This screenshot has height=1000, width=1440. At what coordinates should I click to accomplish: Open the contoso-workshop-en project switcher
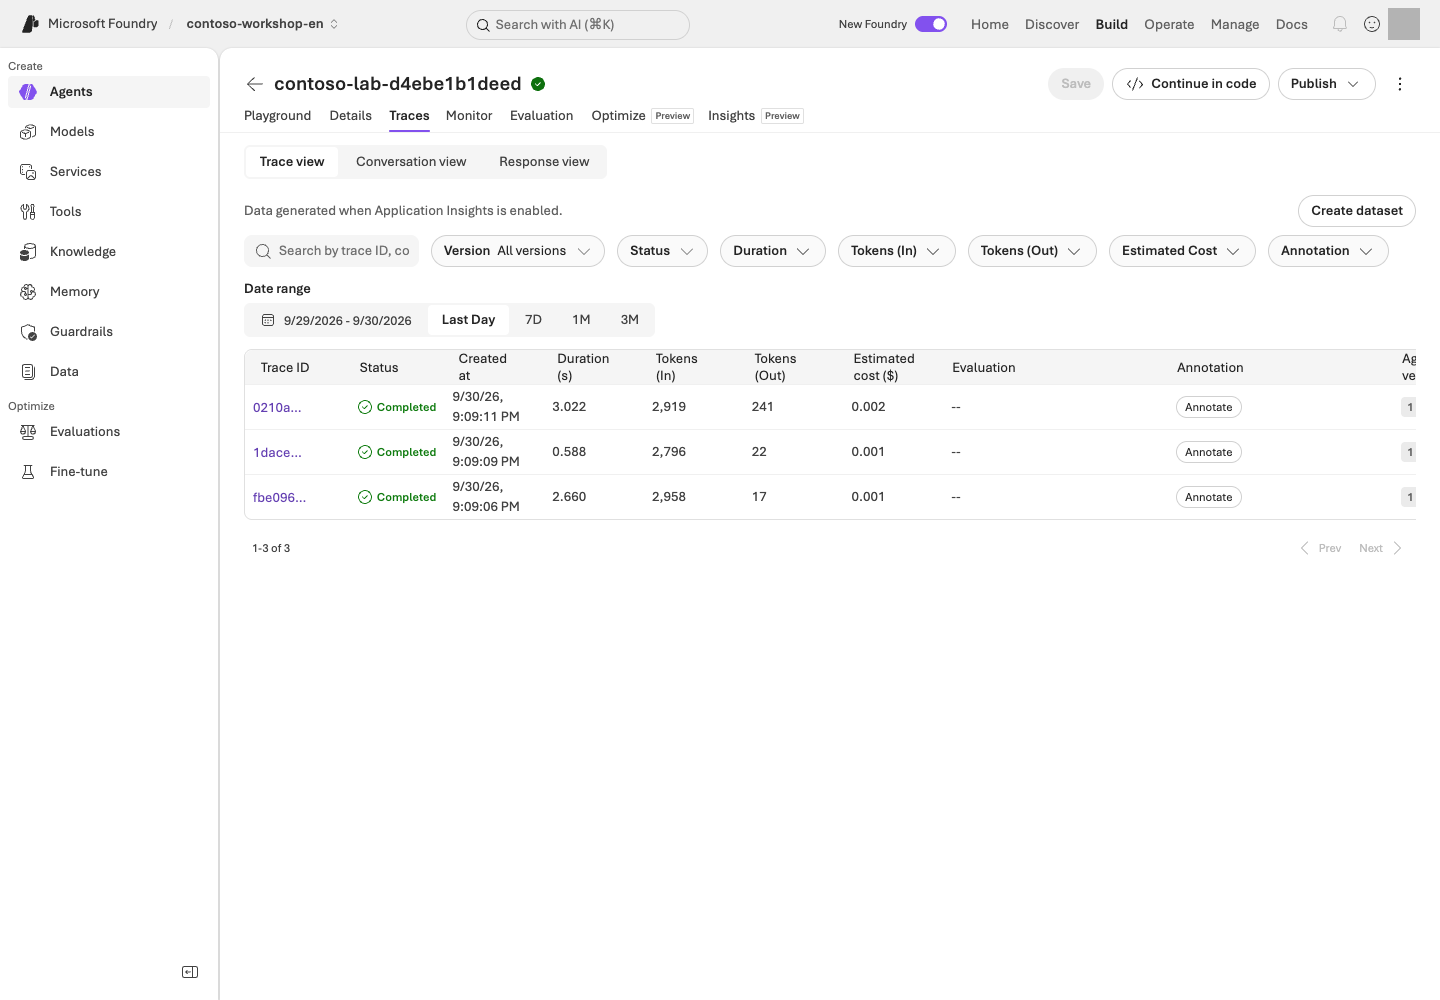(262, 24)
